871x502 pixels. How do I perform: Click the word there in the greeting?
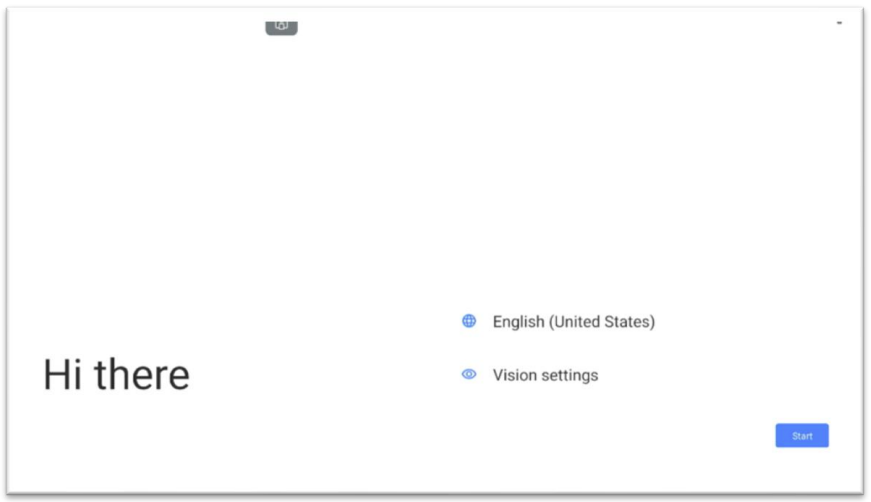[142, 375]
